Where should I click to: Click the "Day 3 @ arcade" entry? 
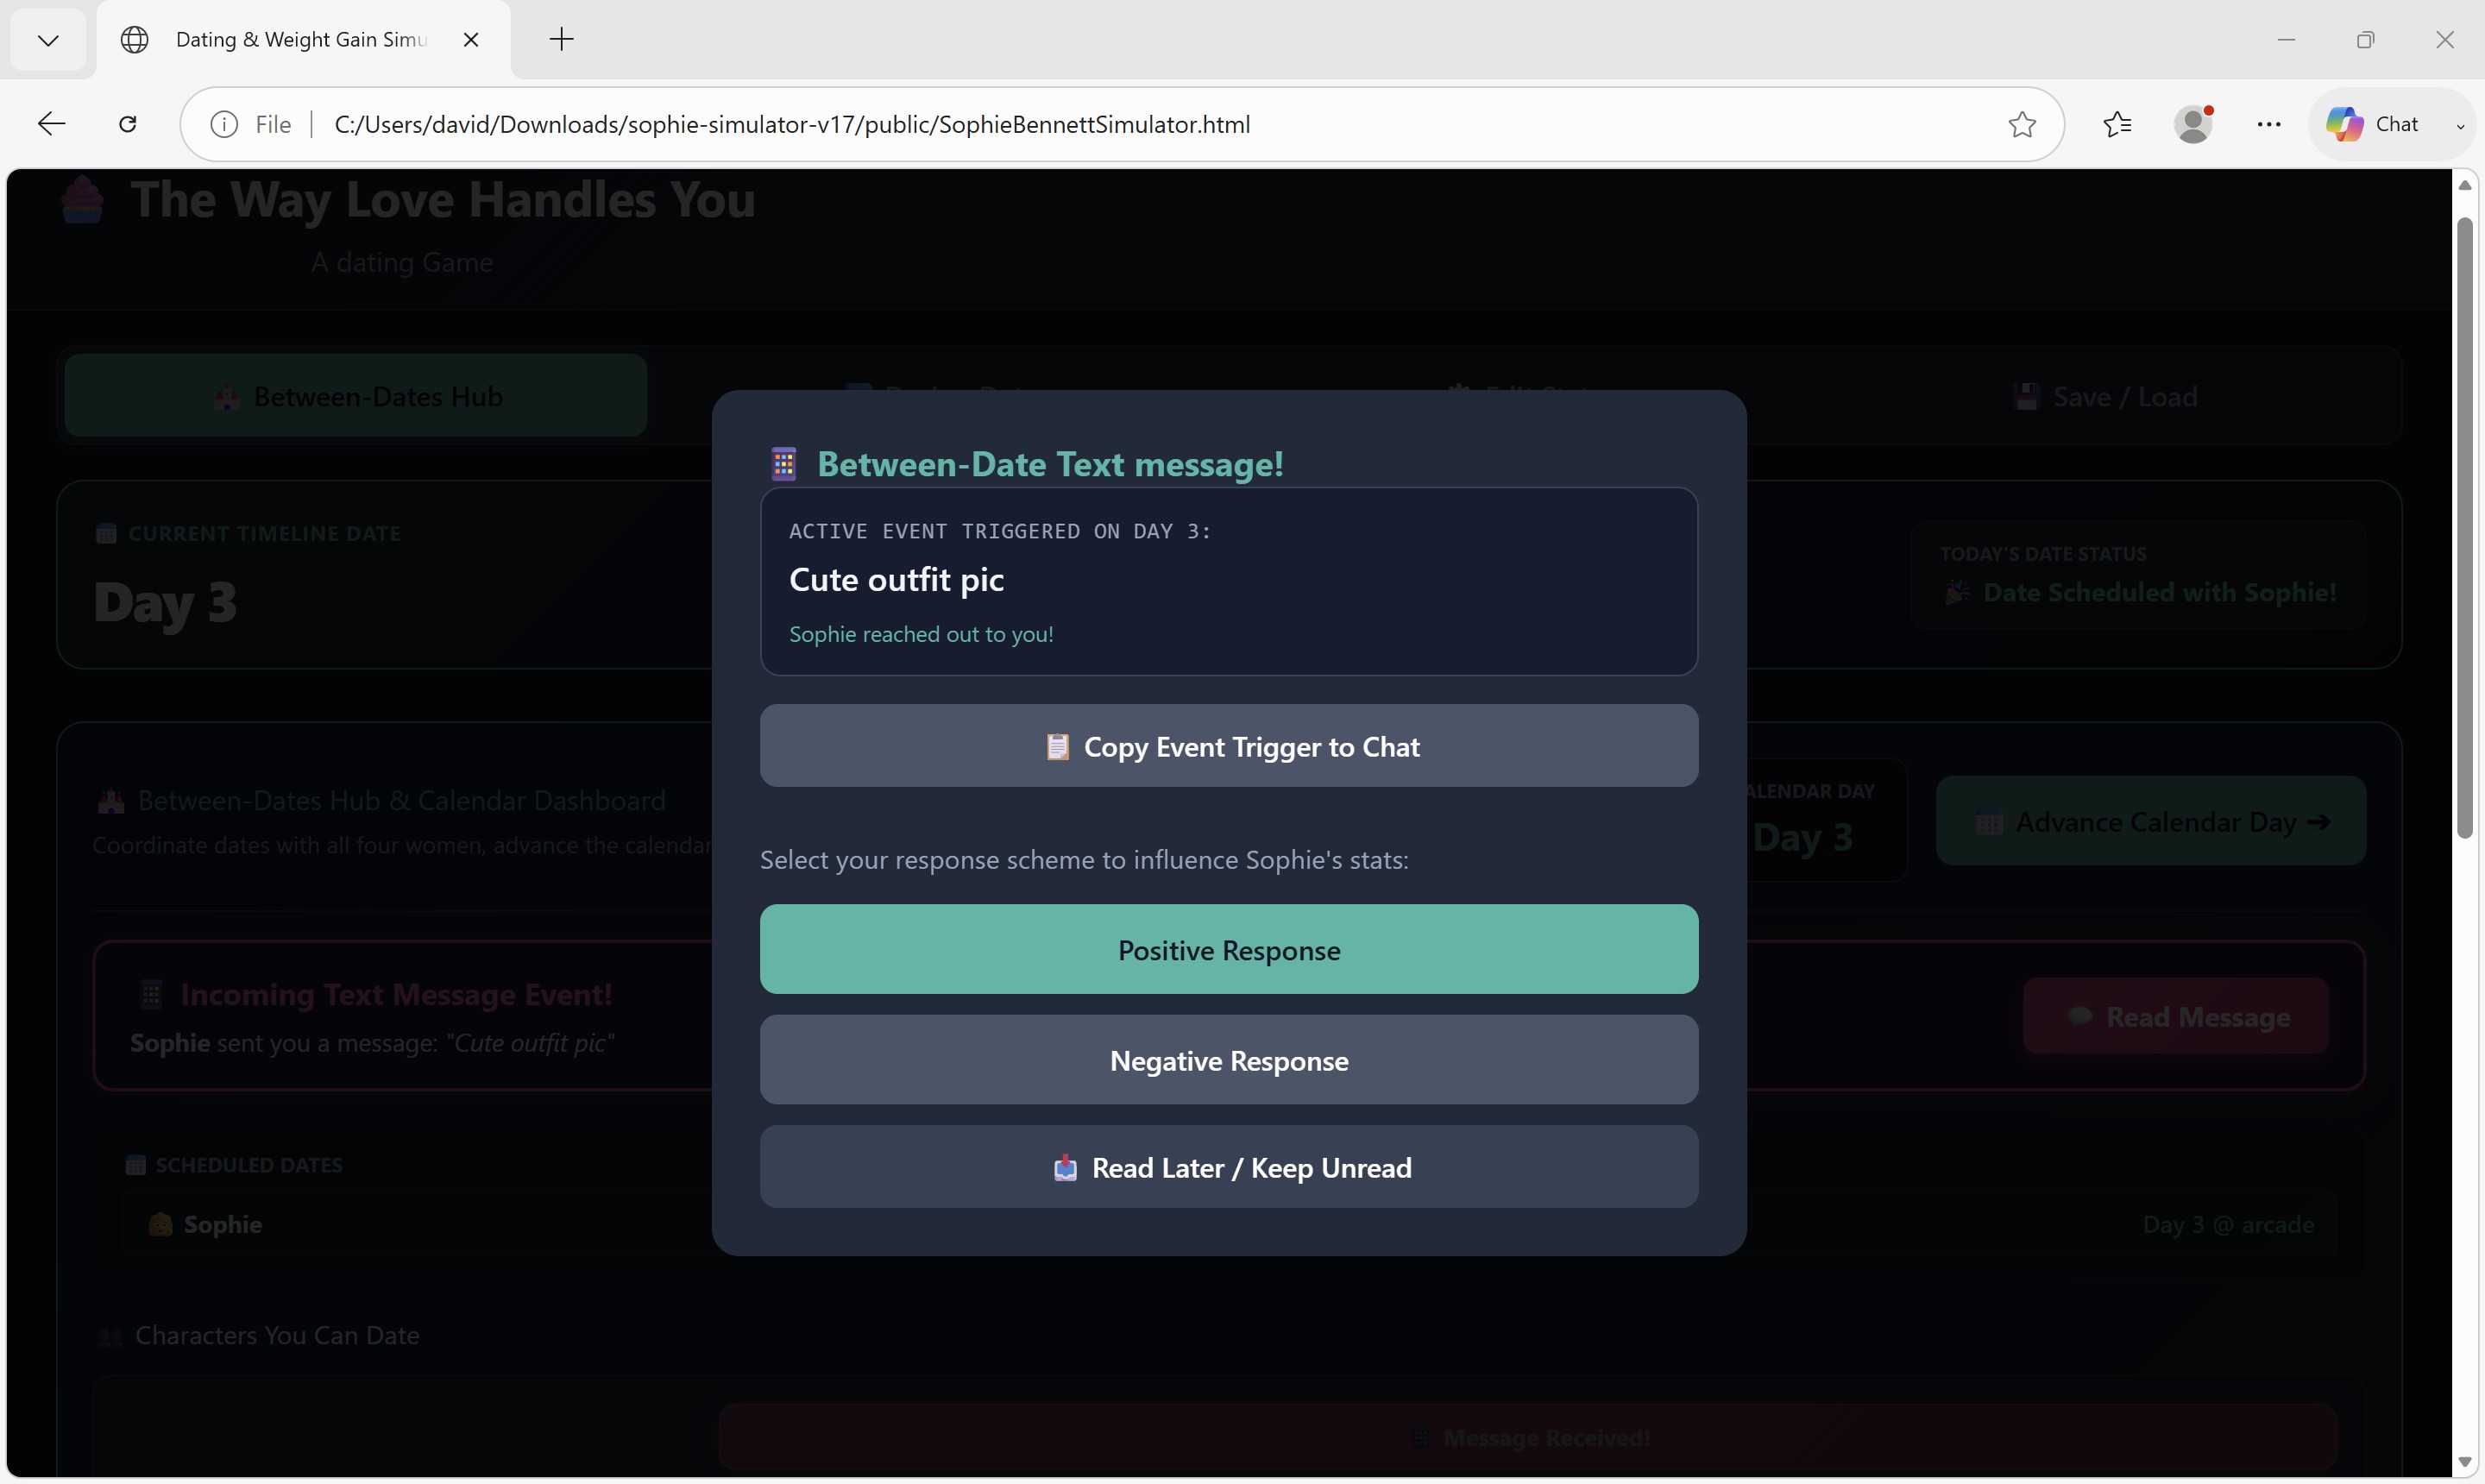tap(2228, 1224)
